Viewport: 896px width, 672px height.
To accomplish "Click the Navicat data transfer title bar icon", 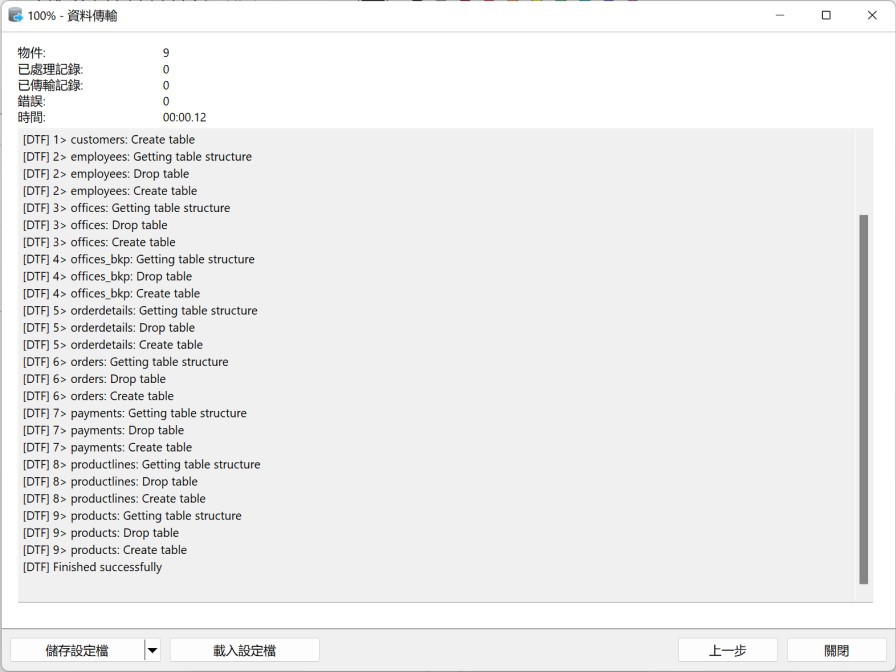I will [x=15, y=16].
